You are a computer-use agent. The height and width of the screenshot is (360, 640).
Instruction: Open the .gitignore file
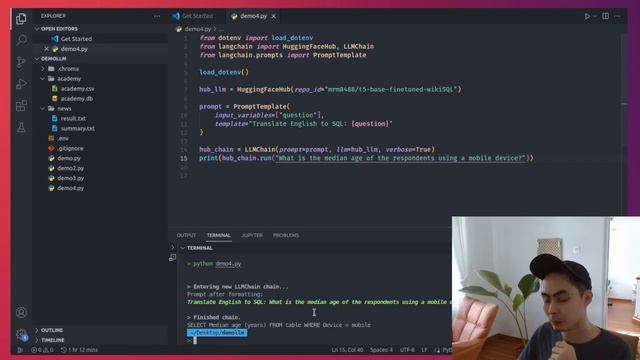(x=70, y=148)
